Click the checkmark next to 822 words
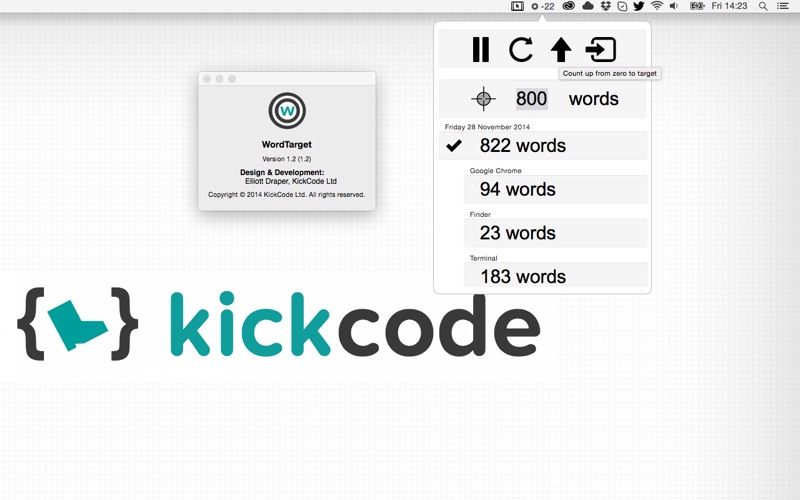 coord(454,146)
